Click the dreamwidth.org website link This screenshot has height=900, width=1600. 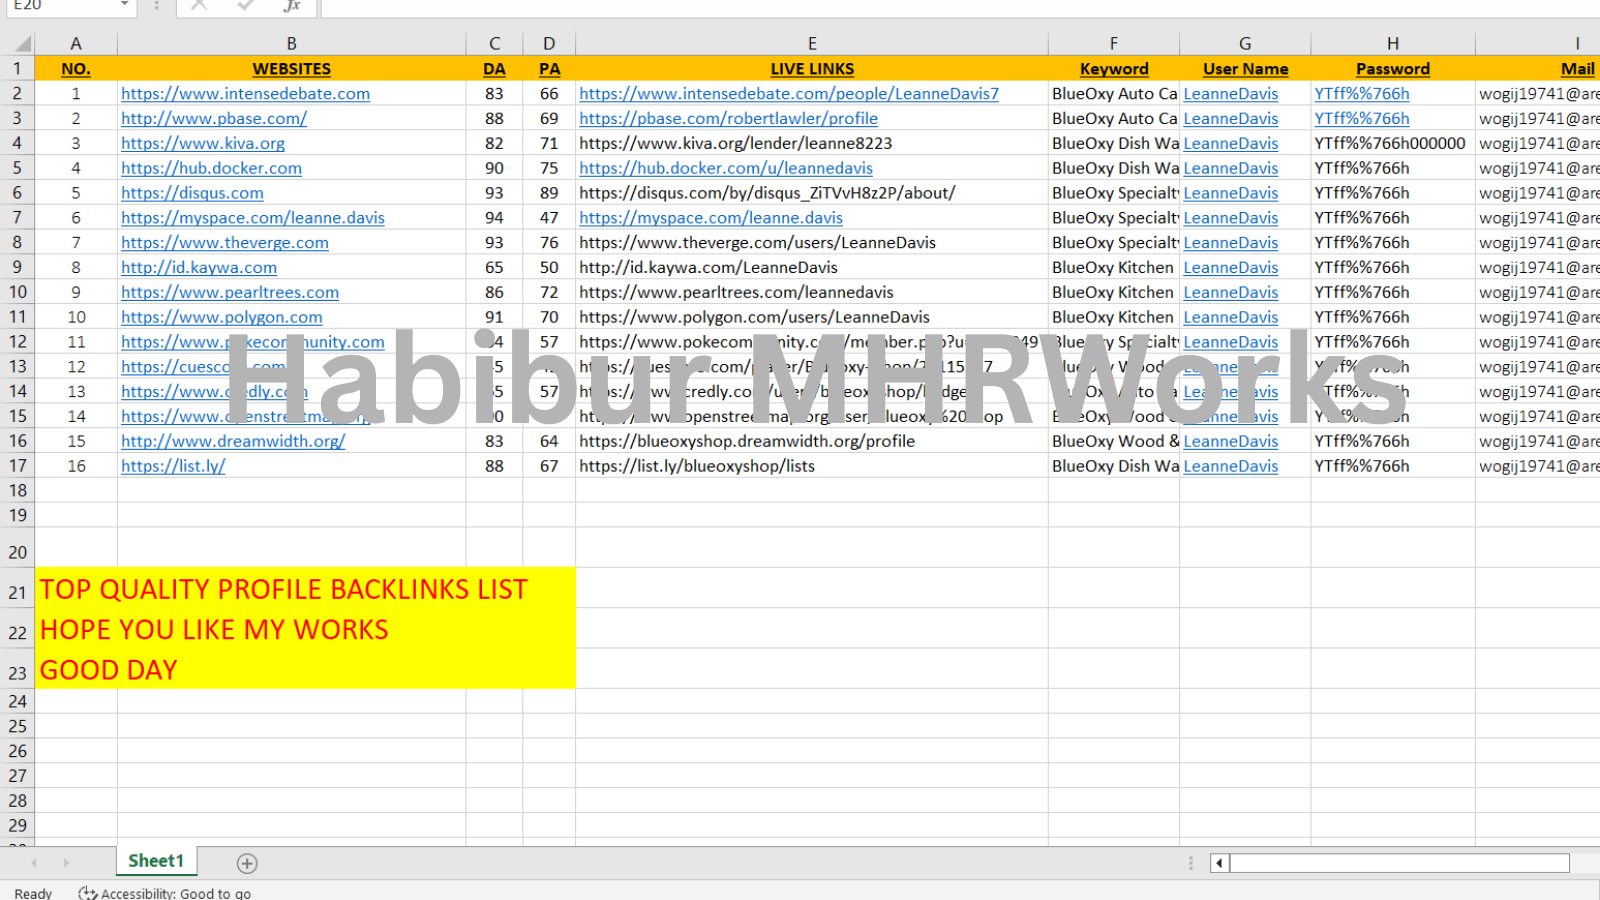(x=233, y=441)
